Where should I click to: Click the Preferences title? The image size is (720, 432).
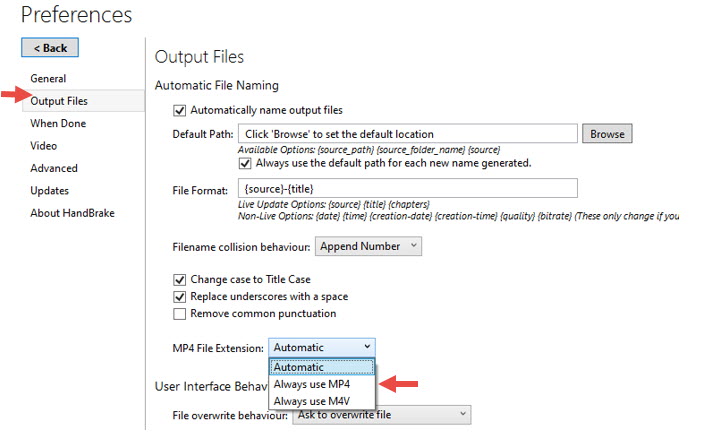point(77,15)
